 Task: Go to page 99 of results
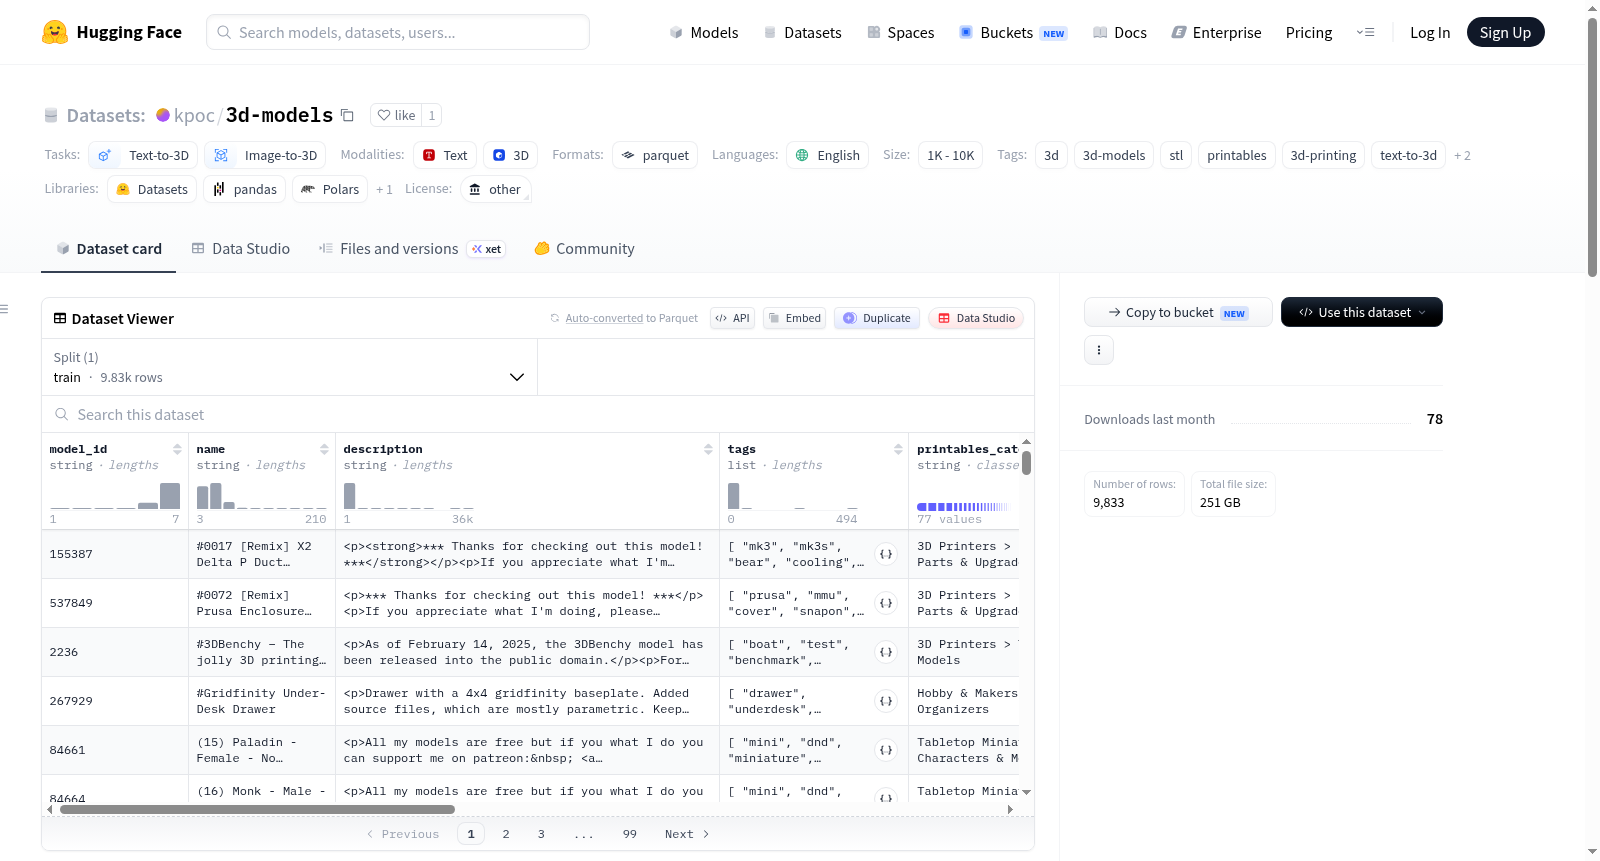pos(630,834)
